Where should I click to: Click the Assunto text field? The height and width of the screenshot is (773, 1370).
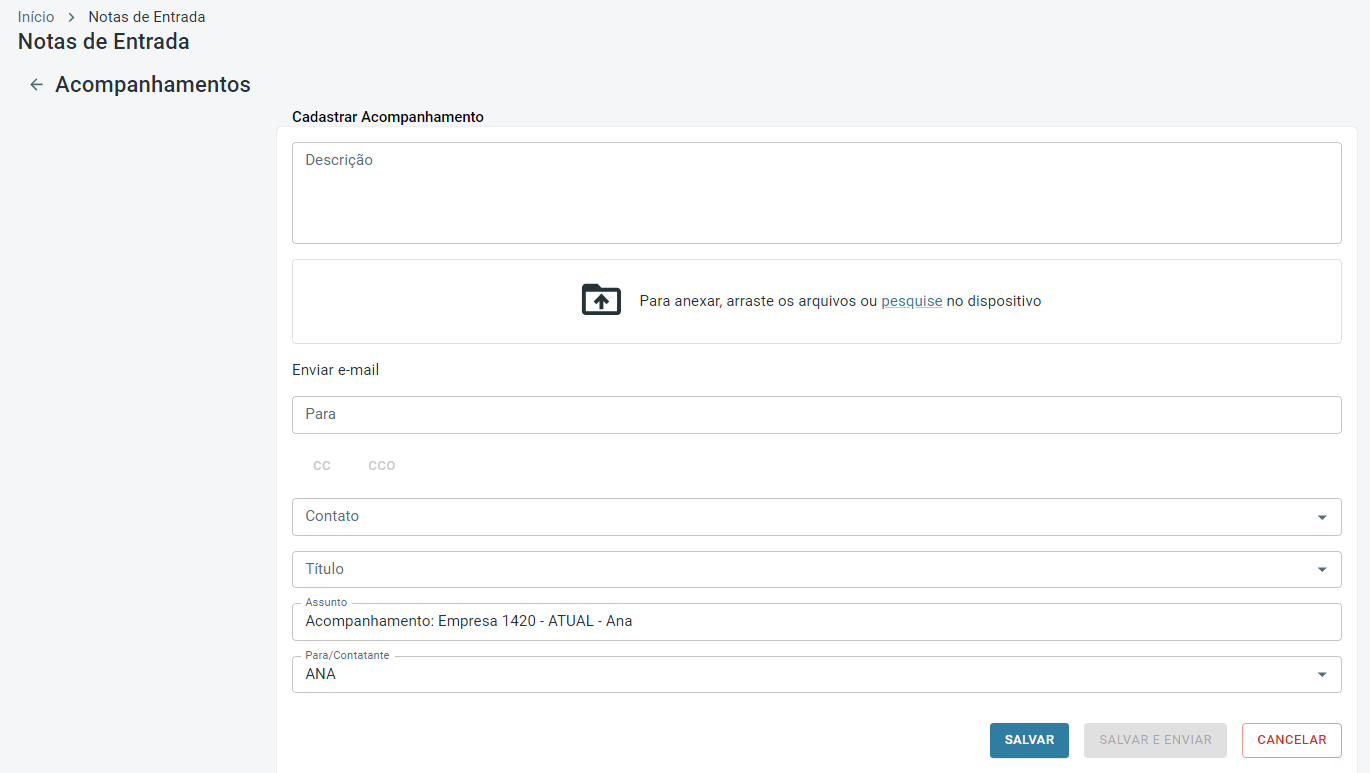(x=816, y=622)
